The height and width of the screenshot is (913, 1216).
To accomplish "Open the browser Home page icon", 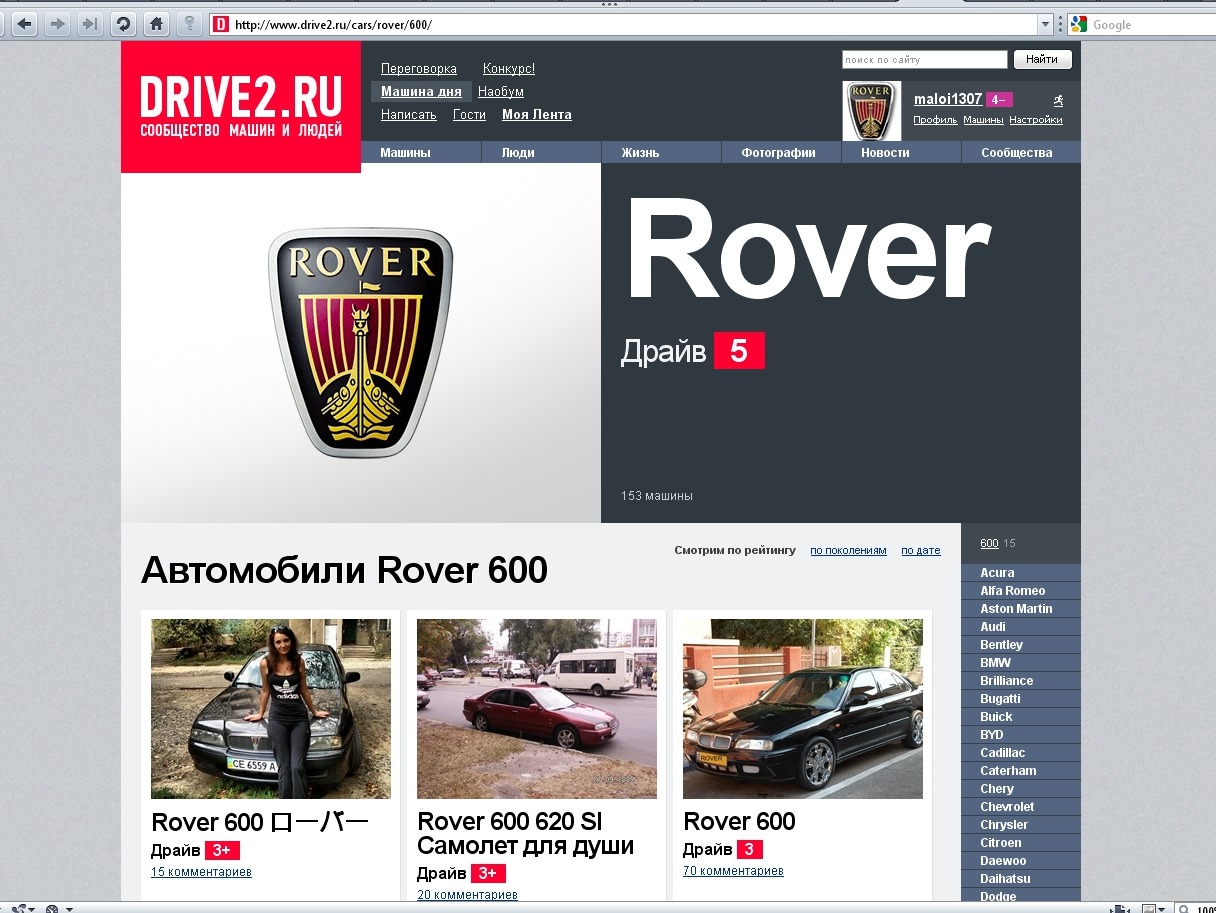I will [156, 24].
